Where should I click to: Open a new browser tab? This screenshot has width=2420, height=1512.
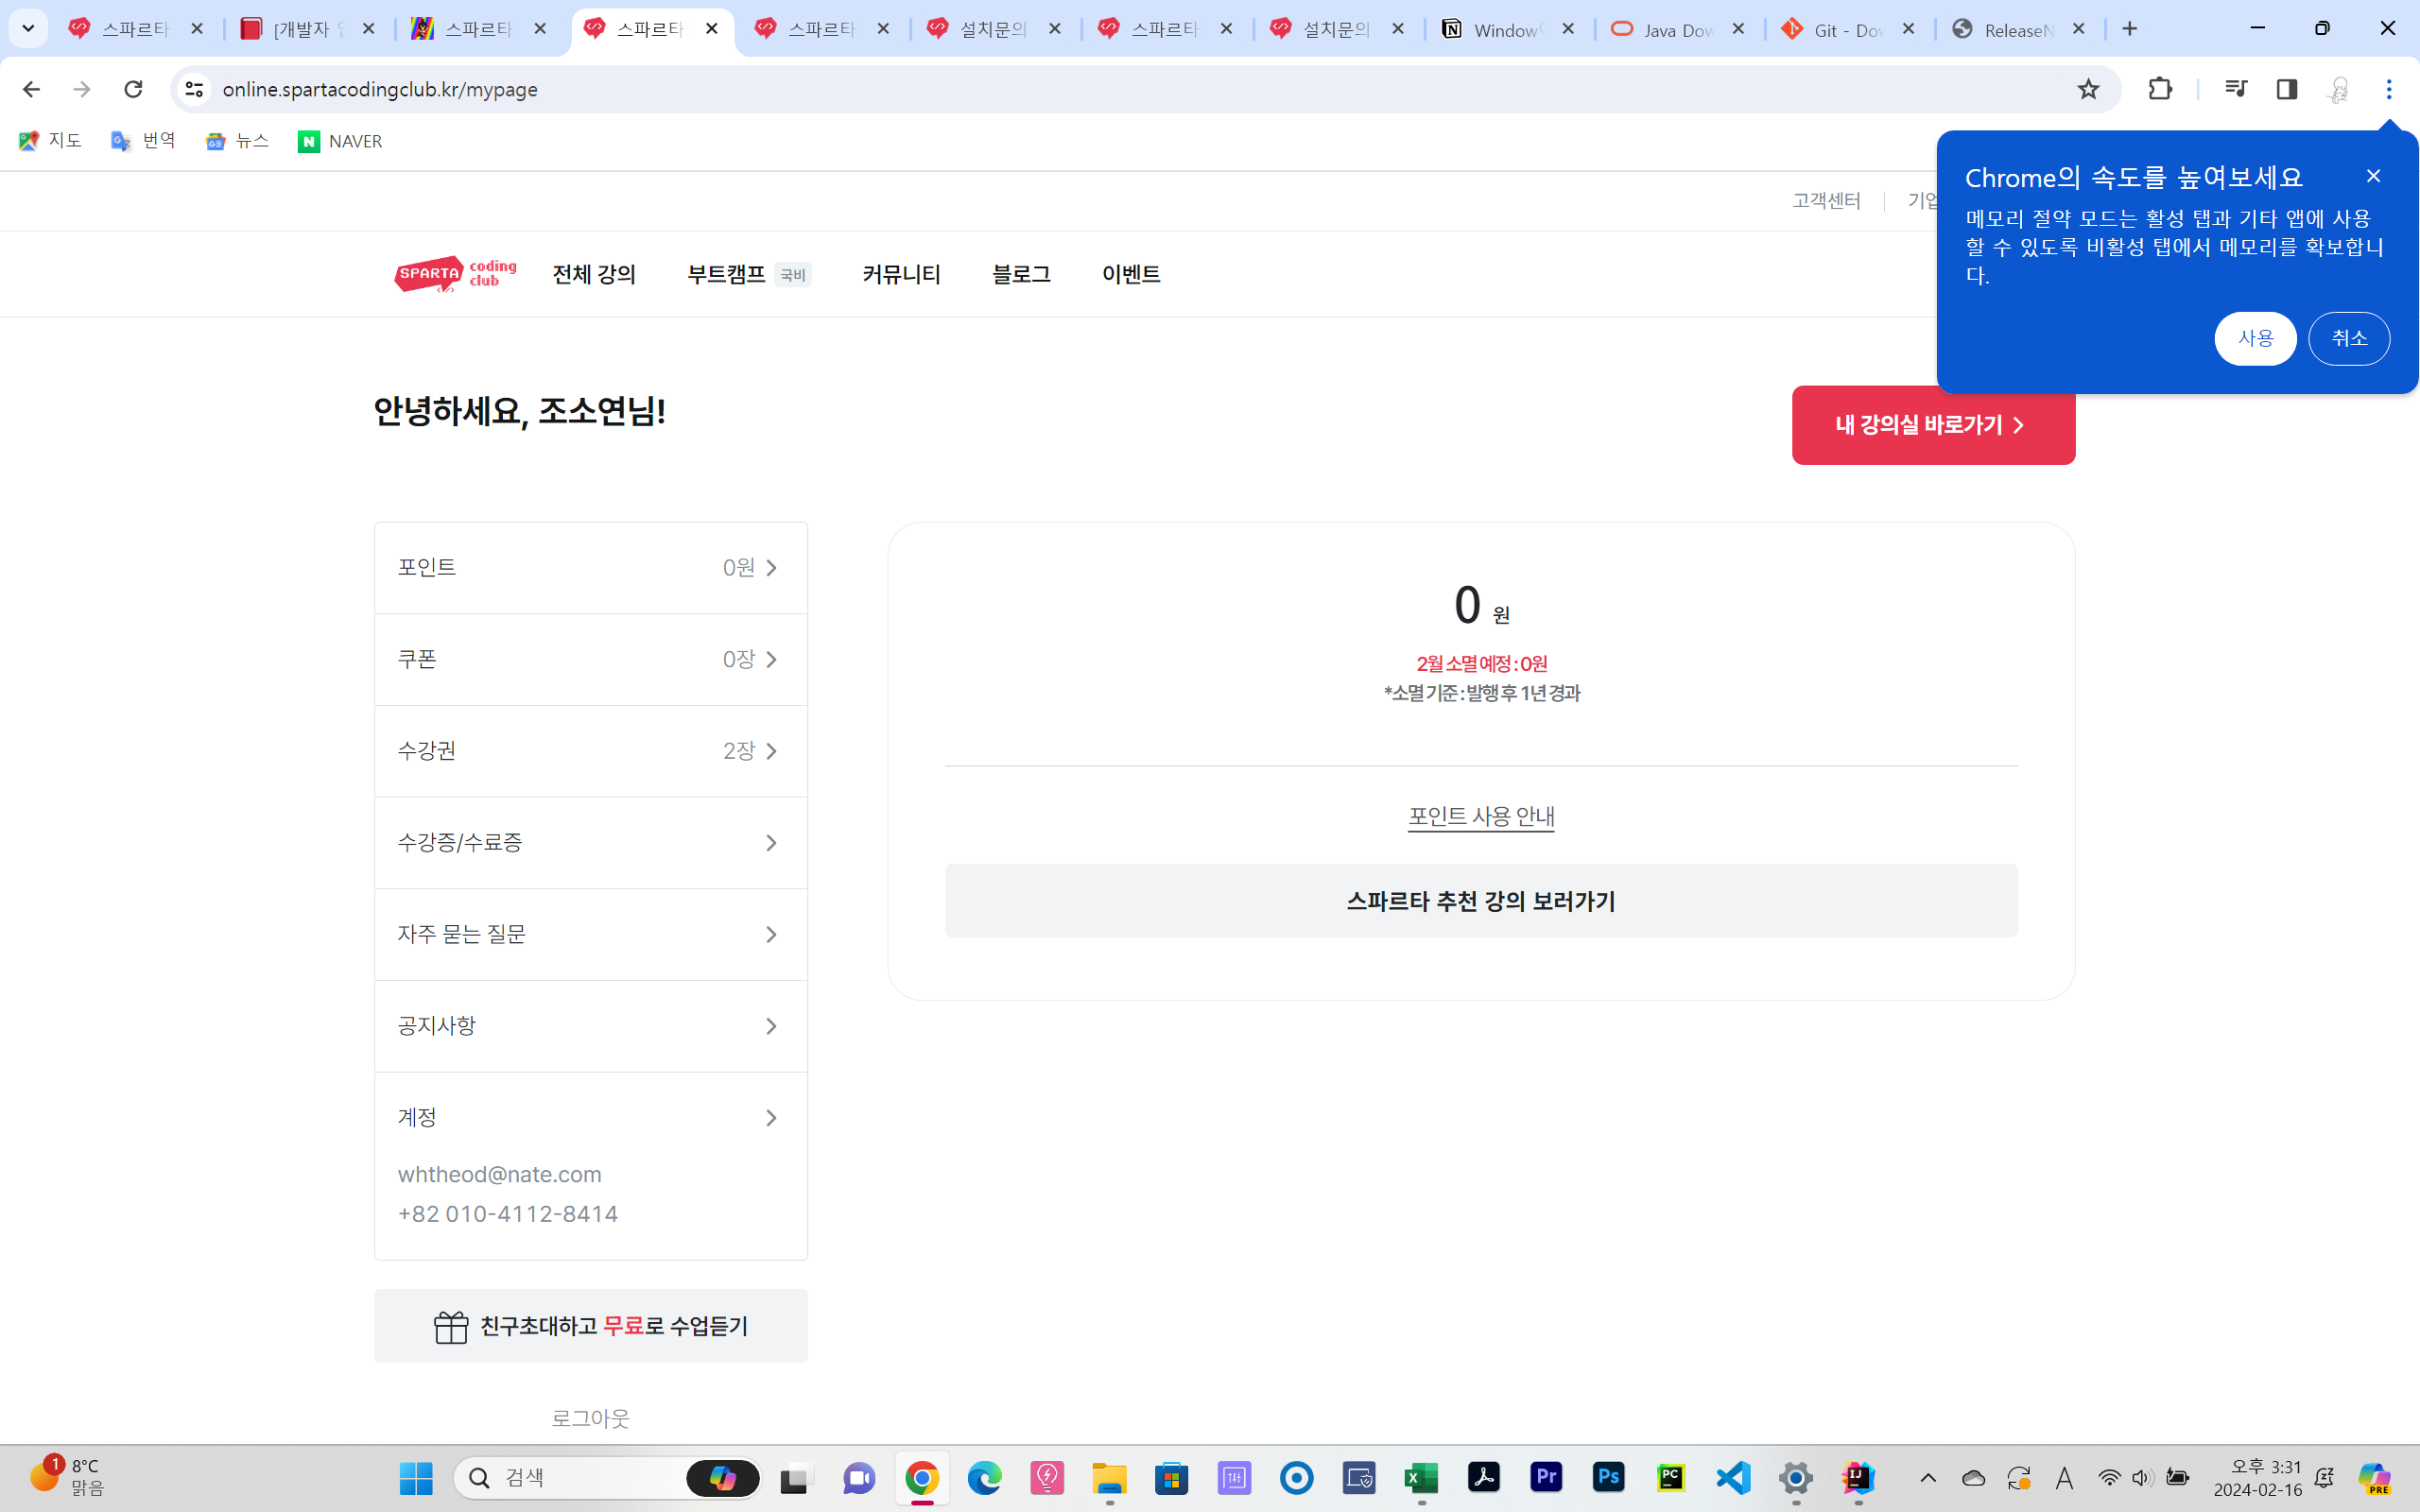pyautogui.click(x=2129, y=29)
